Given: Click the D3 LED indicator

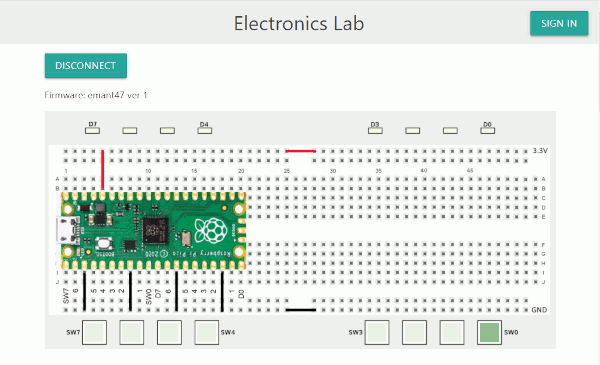Looking at the screenshot, I should (375, 130).
